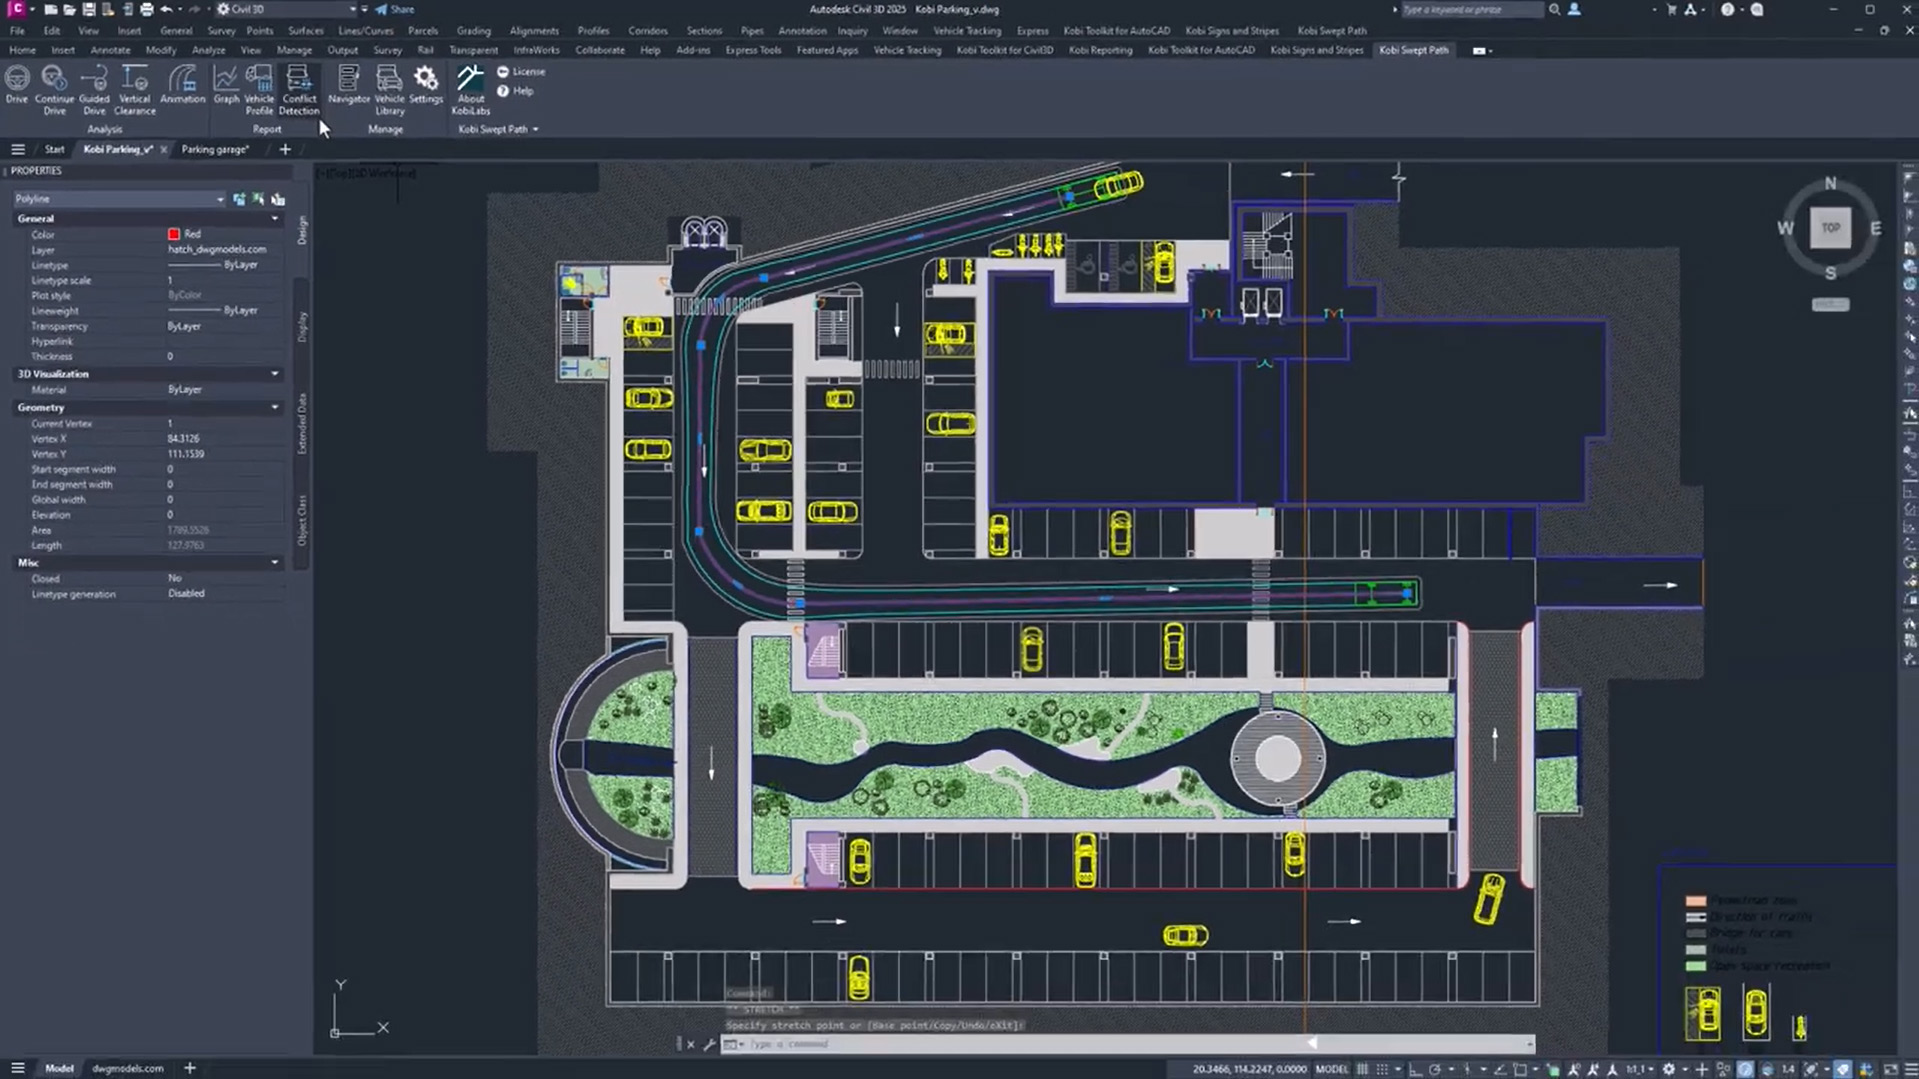Collapse the 3D Visualization section

pyautogui.click(x=274, y=374)
